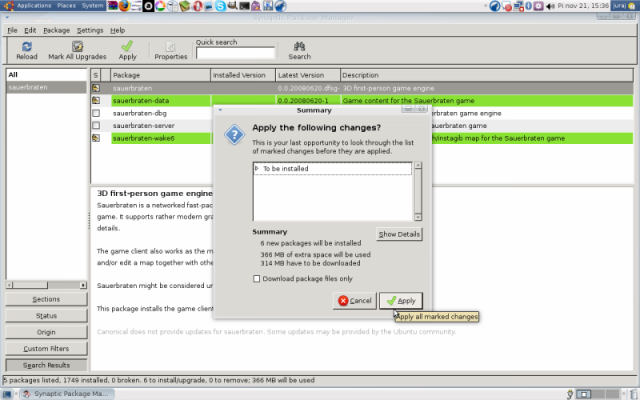Image resolution: width=640 pixels, height=400 pixels.
Task: Click the network connection tray icon
Action: [518, 6]
